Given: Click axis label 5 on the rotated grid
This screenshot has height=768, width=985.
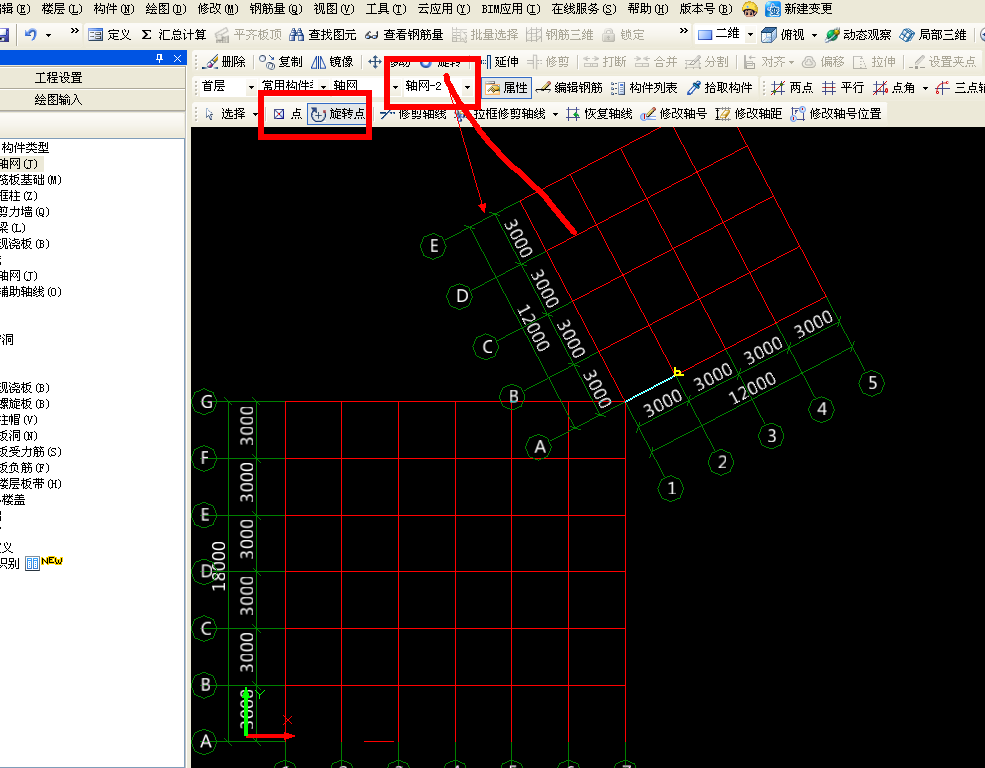Looking at the screenshot, I should pyautogui.click(x=872, y=382).
